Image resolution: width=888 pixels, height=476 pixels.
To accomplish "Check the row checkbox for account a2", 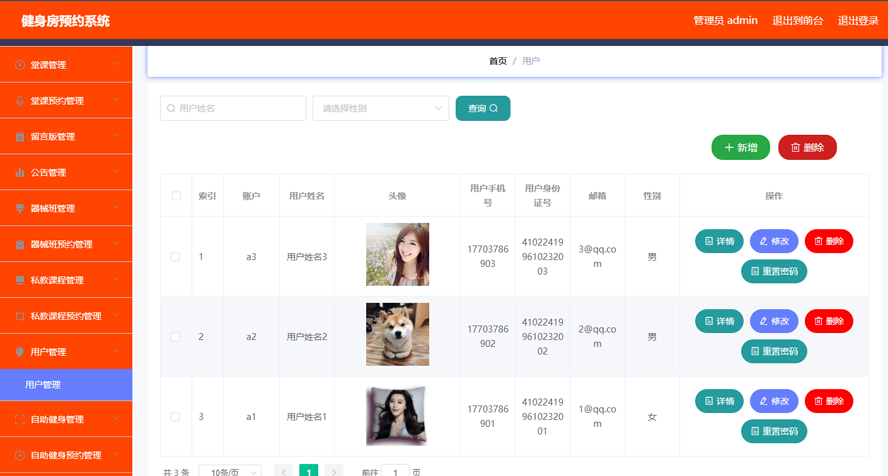I will (176, 337).
